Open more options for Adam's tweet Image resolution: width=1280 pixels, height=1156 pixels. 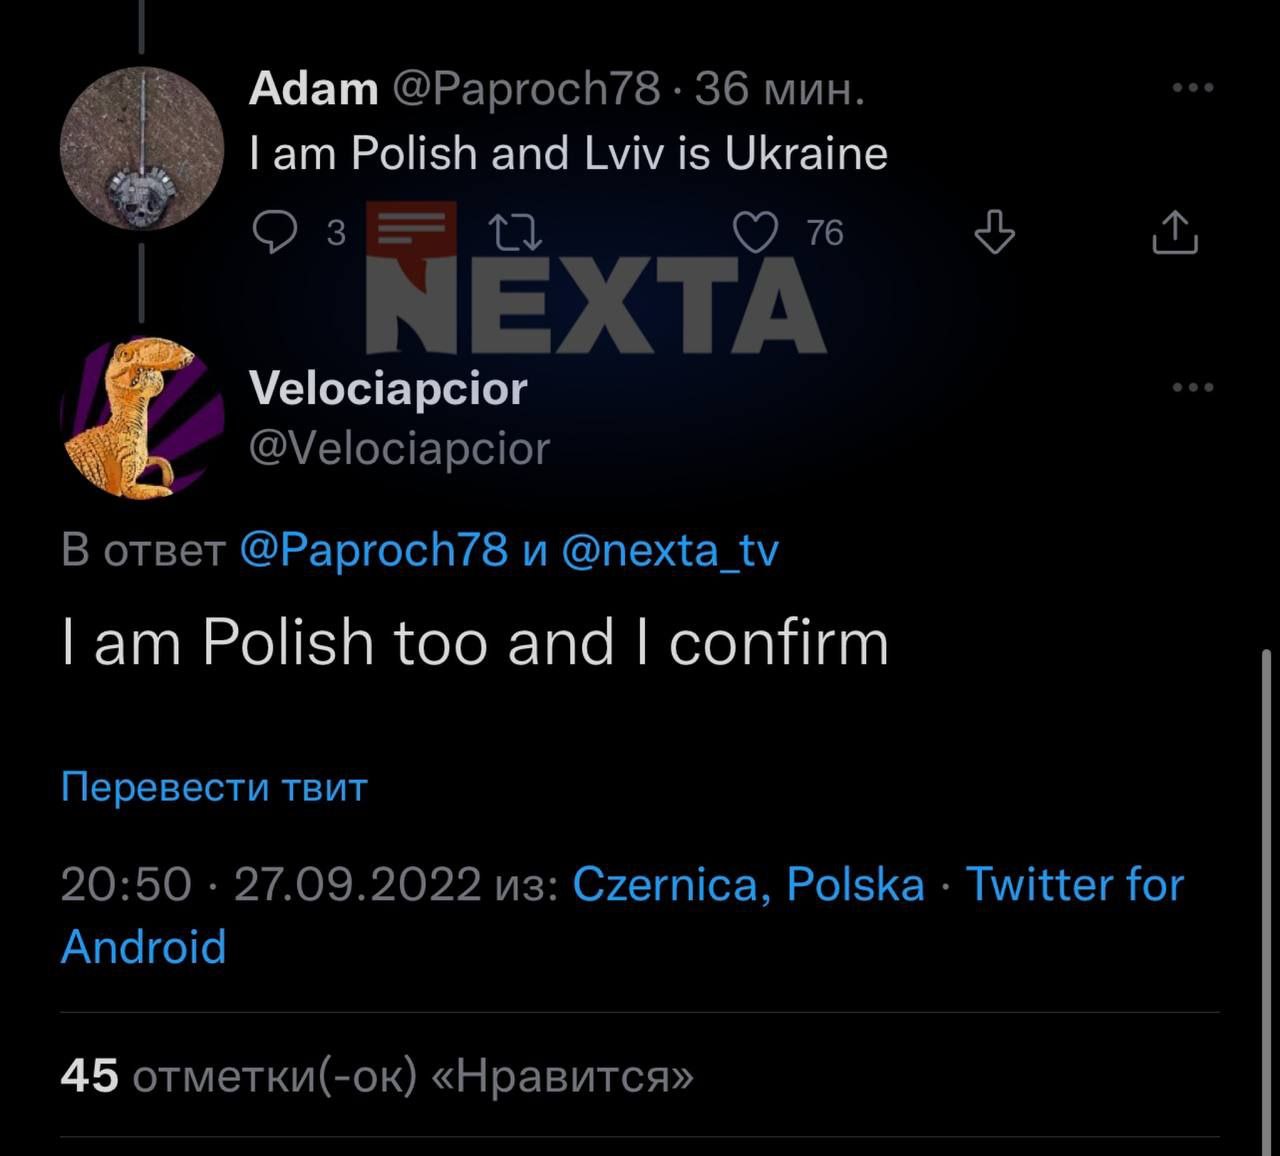click(x=1193, y=88)
